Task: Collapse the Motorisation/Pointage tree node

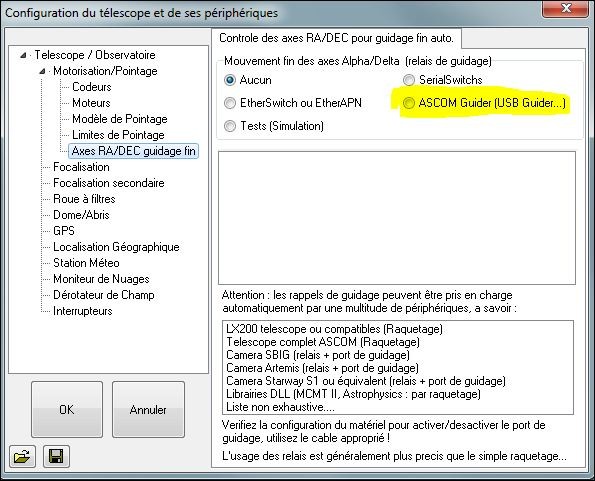Action: [42, 71]
